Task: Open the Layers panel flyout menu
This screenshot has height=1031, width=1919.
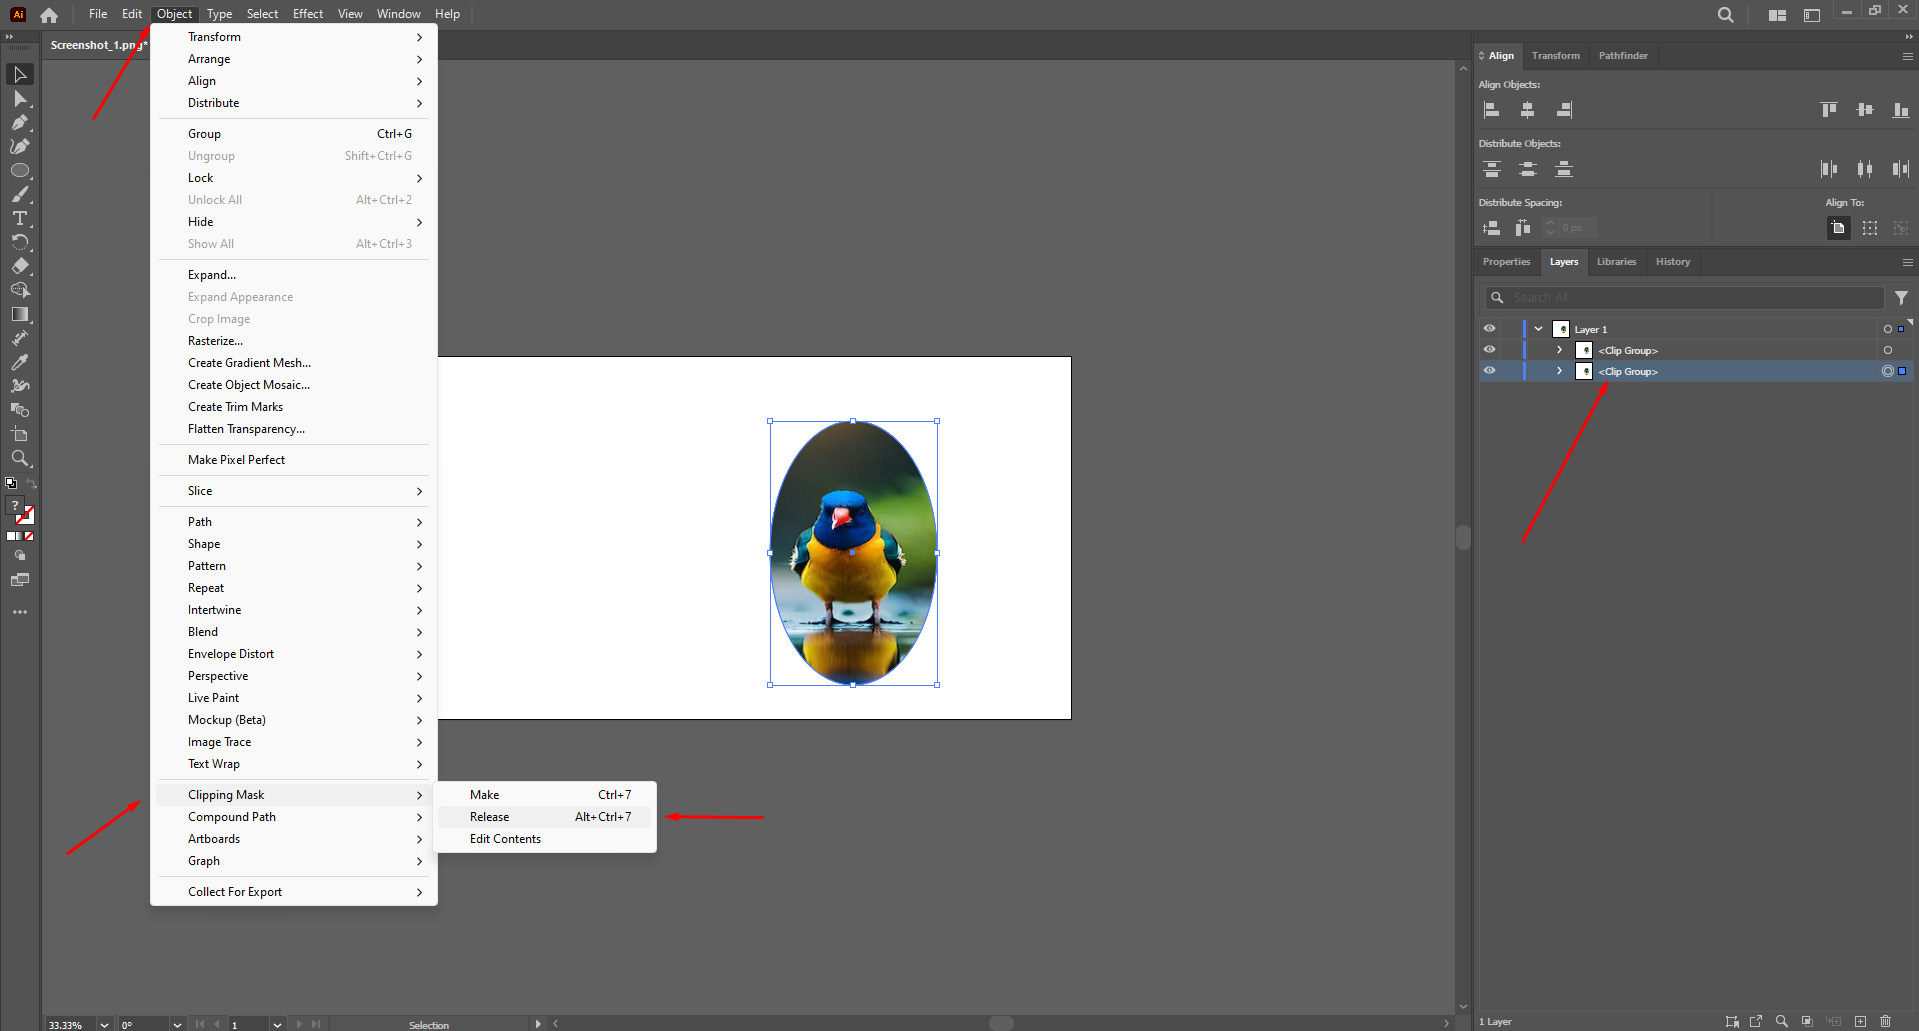Action: coord(1906,262)
